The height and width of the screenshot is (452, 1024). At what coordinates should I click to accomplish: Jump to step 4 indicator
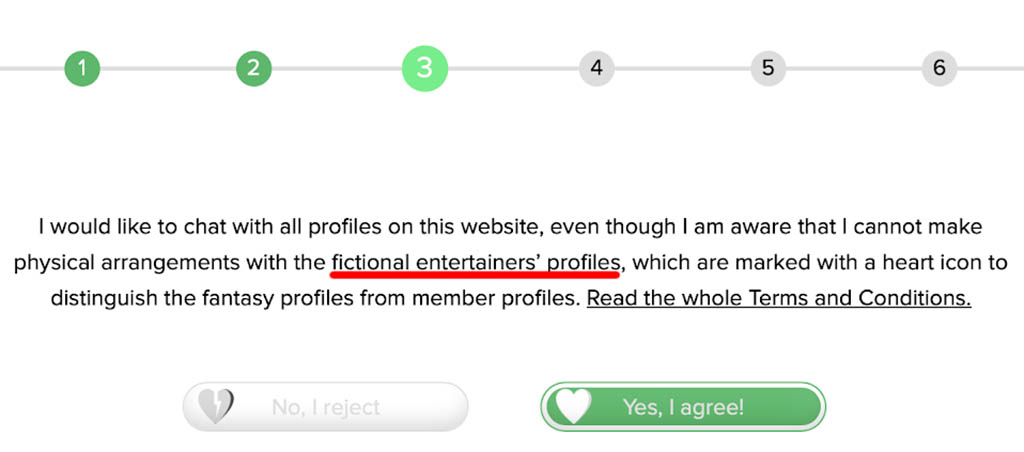point(596,68)
